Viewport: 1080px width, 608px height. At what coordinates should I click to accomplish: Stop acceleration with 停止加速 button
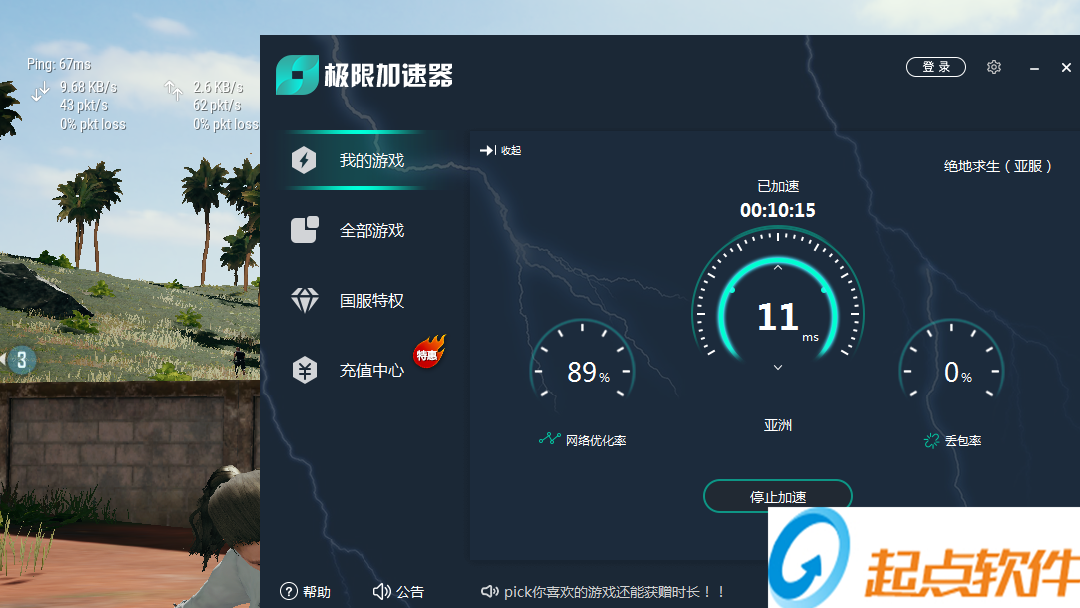point(778,496)
